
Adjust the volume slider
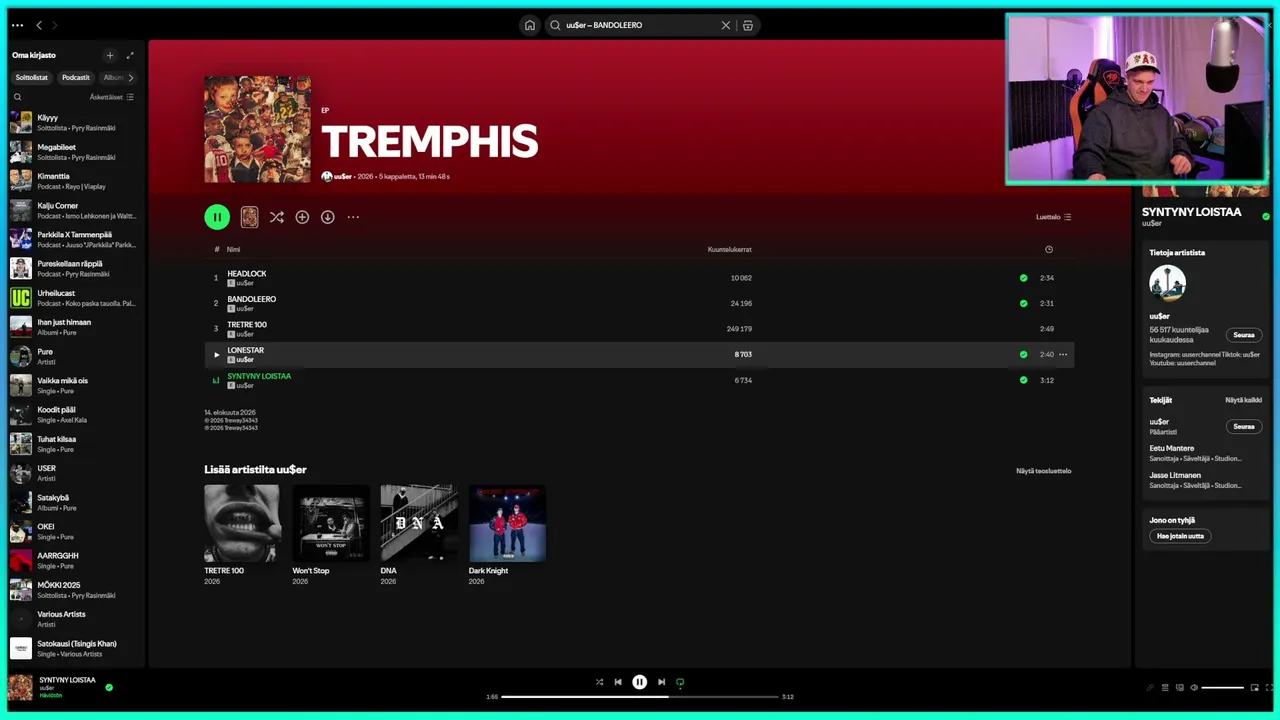(1223, 687)
